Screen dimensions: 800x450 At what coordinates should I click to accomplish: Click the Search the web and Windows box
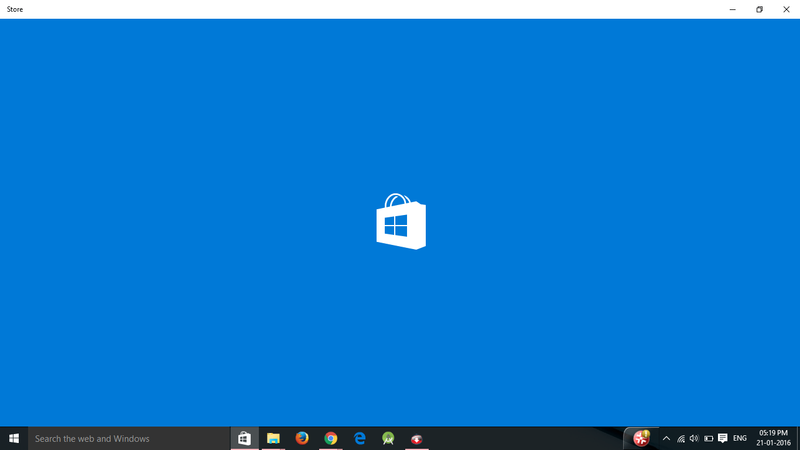pyautogui.click(x=129, y=438)
